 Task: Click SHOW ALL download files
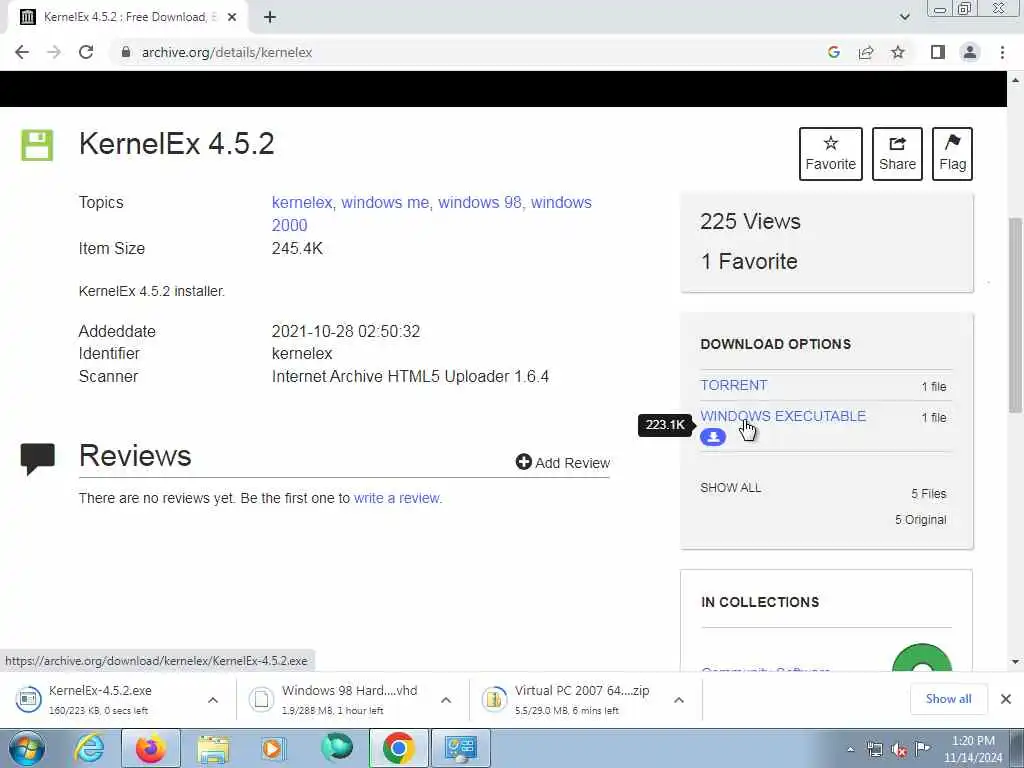coord(730,488)
